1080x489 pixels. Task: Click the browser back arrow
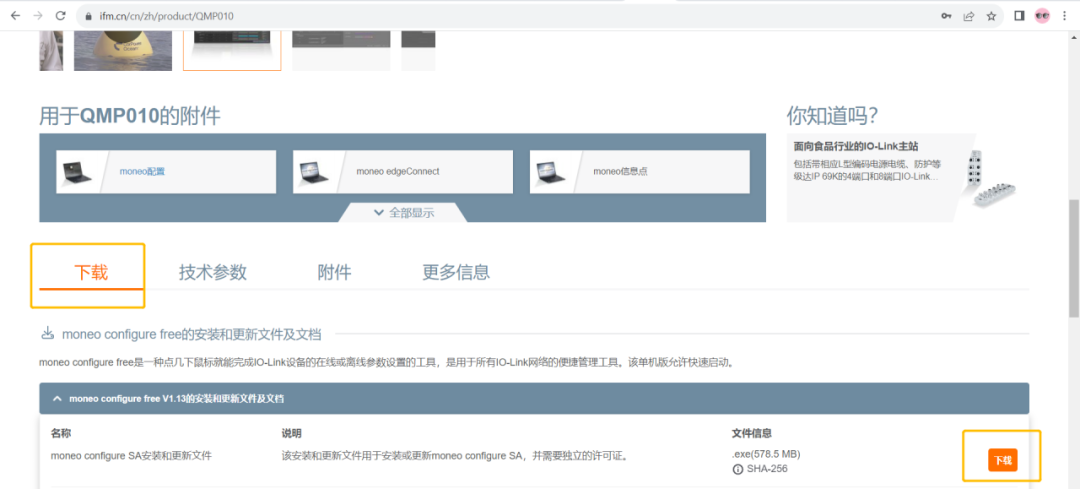(15, 16)
